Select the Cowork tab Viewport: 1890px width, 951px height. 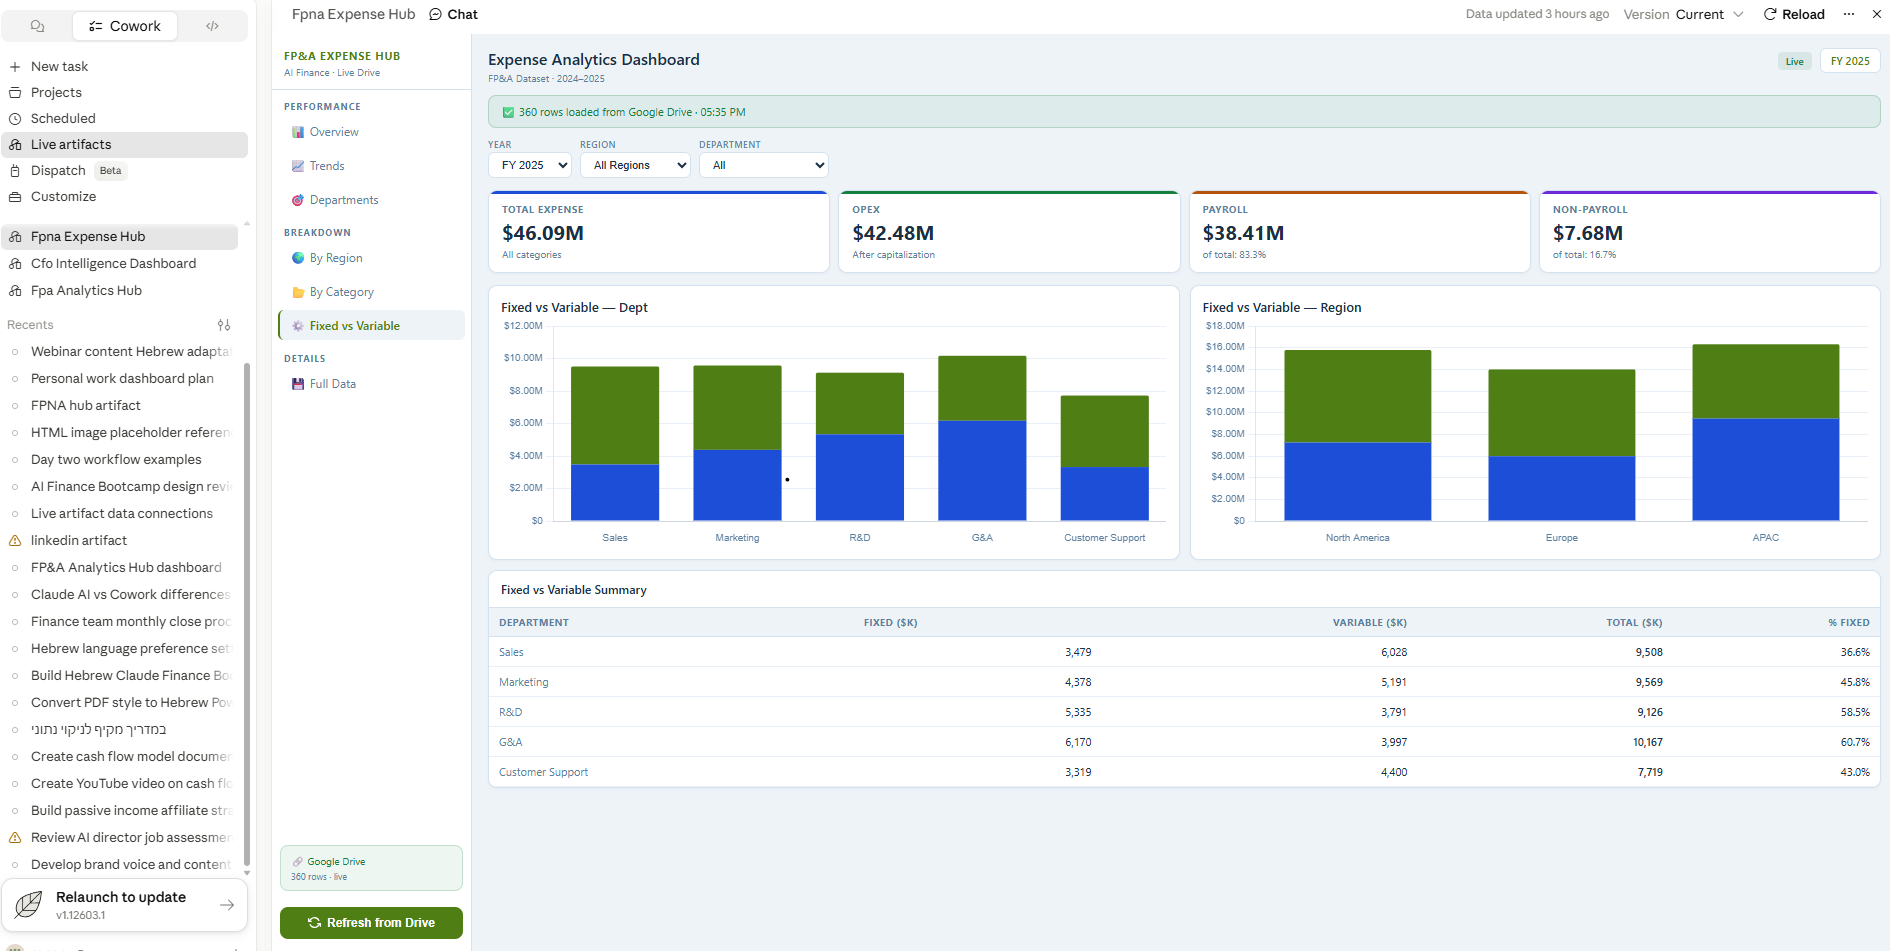(125, 26)
